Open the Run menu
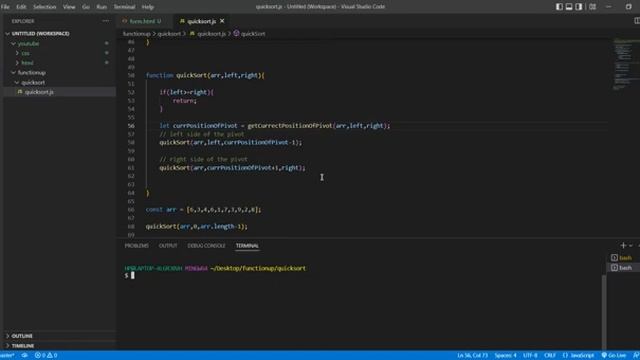Screen dimensions: 640x360 pos(101,7)
